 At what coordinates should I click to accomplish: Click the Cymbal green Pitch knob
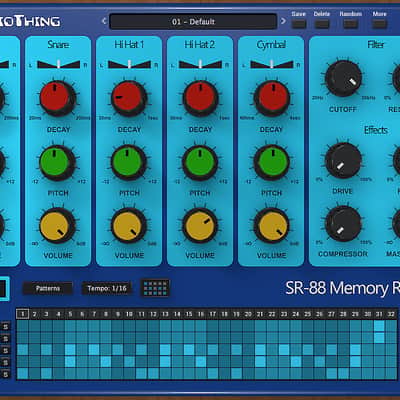click(x=272, y=163)
